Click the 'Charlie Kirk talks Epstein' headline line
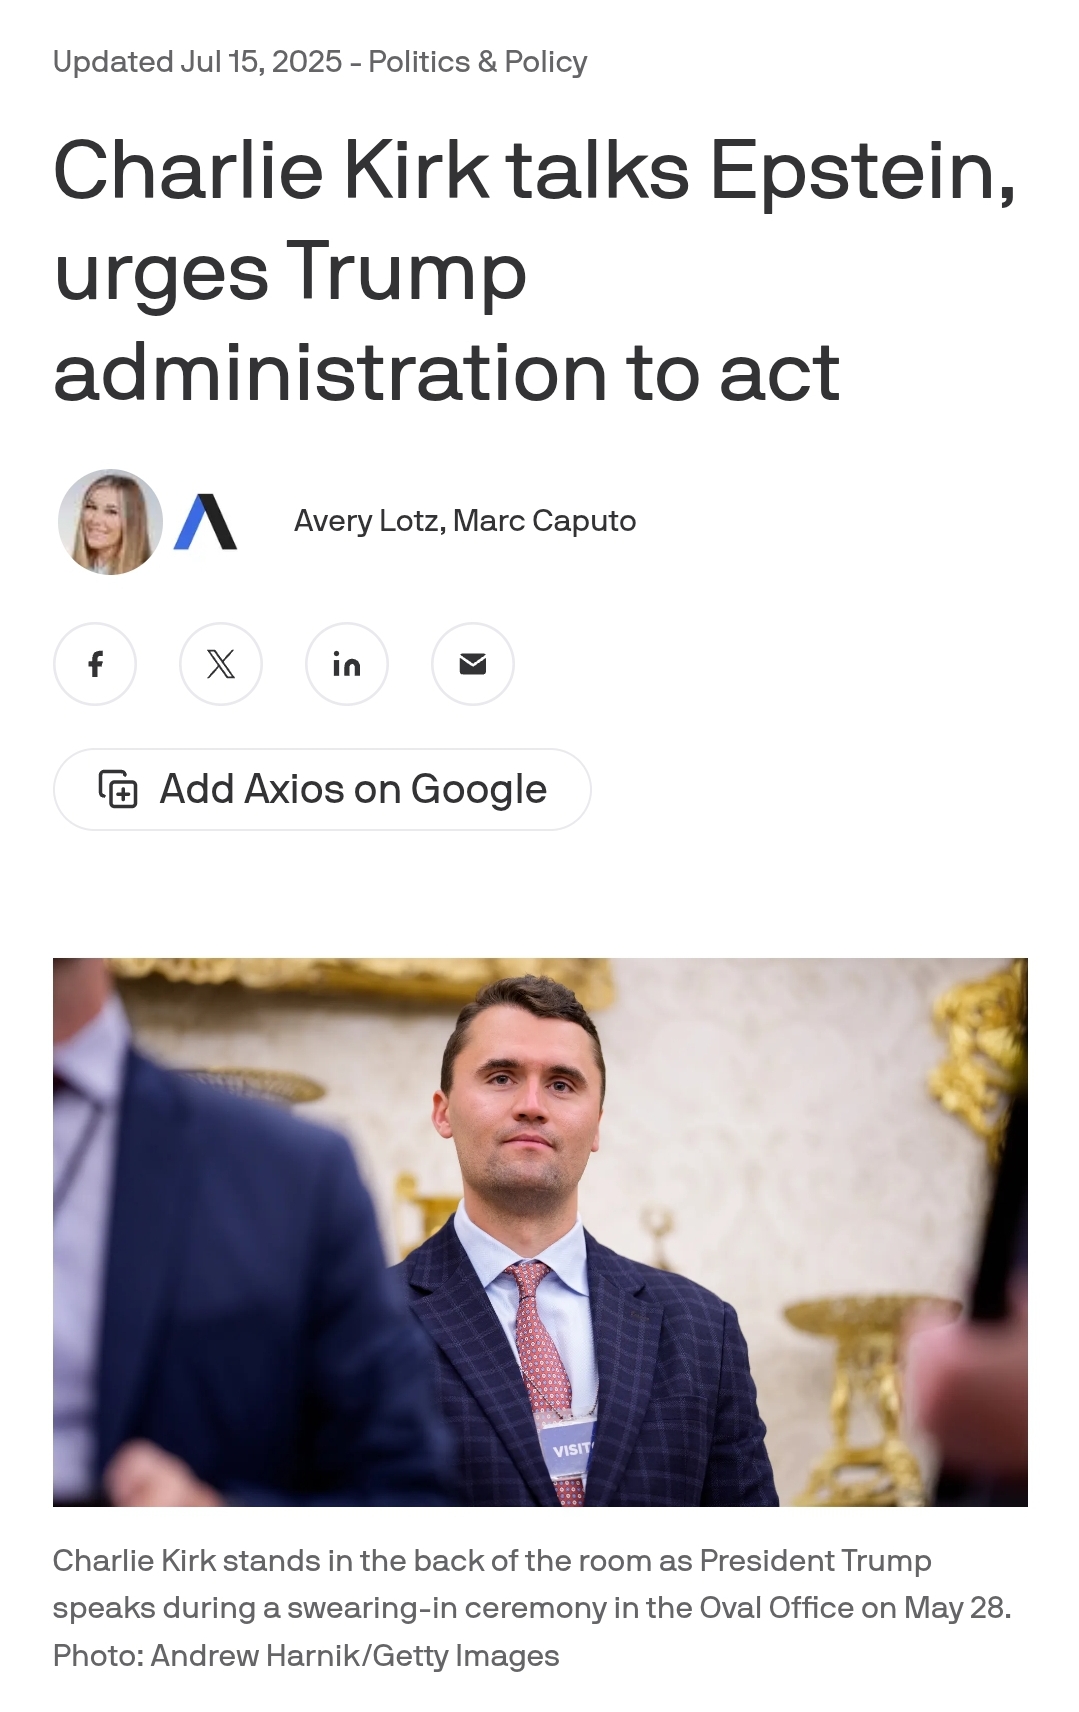The image size is (1079, 1712). tap(535, 171)
